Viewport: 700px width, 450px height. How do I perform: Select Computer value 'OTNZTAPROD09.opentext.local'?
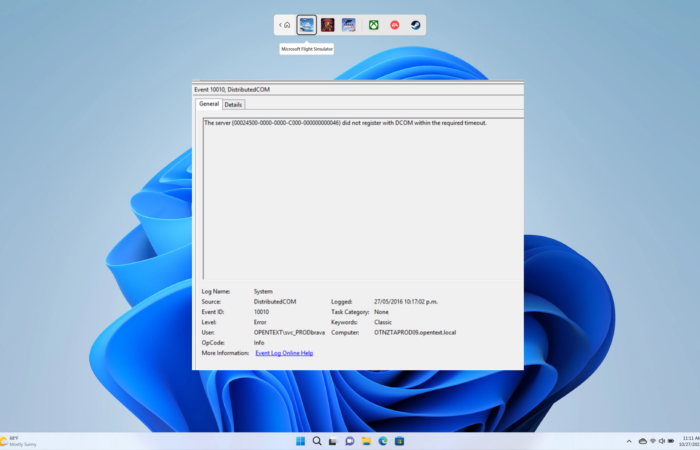(415, 332)
